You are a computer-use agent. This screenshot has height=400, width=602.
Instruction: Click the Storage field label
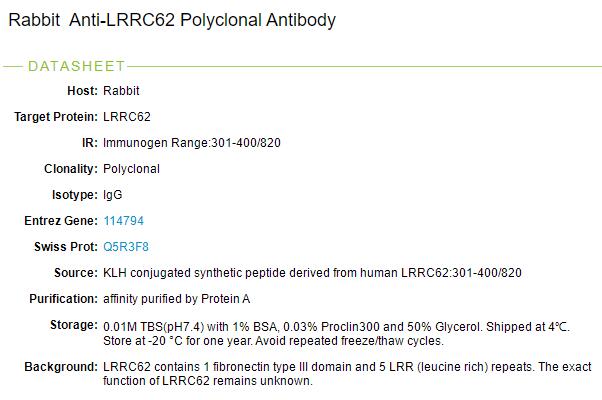pos(73,326)
